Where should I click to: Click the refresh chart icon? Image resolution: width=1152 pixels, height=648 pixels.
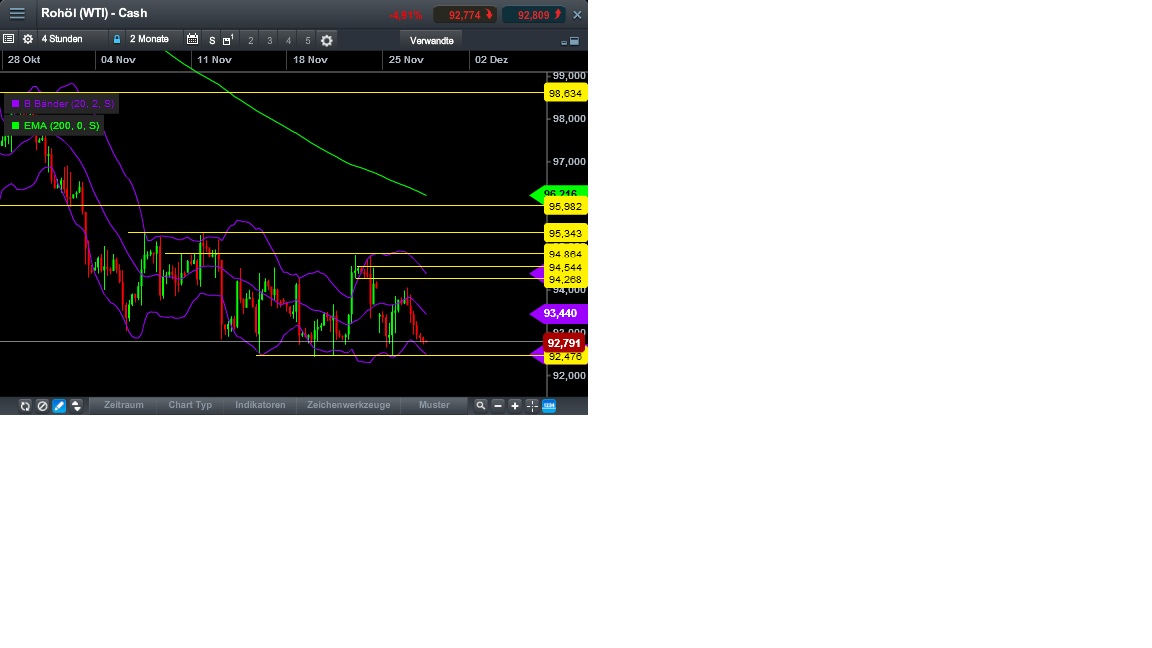[x=25, y=405]
